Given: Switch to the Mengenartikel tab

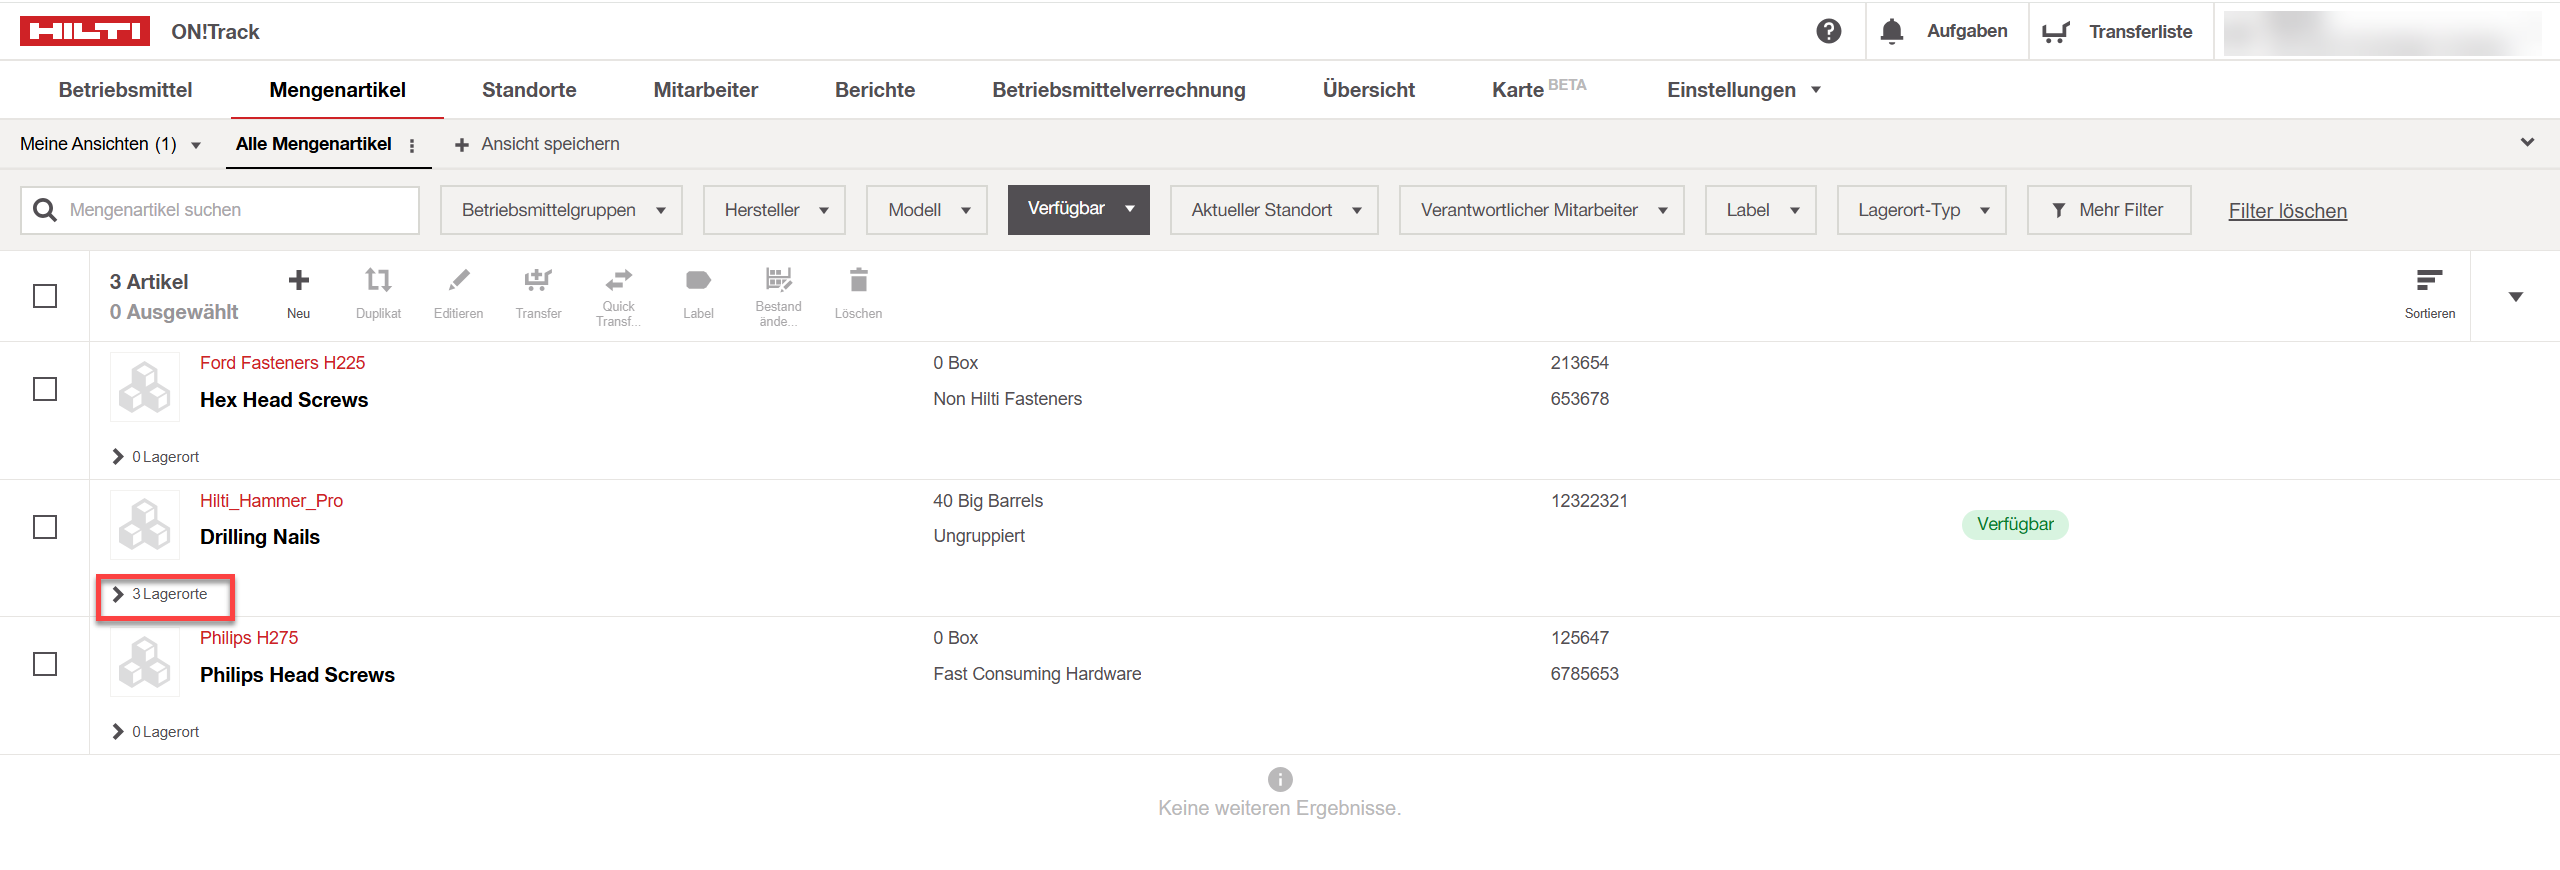Looking at the screenshot, I should (x=337, y=90).
